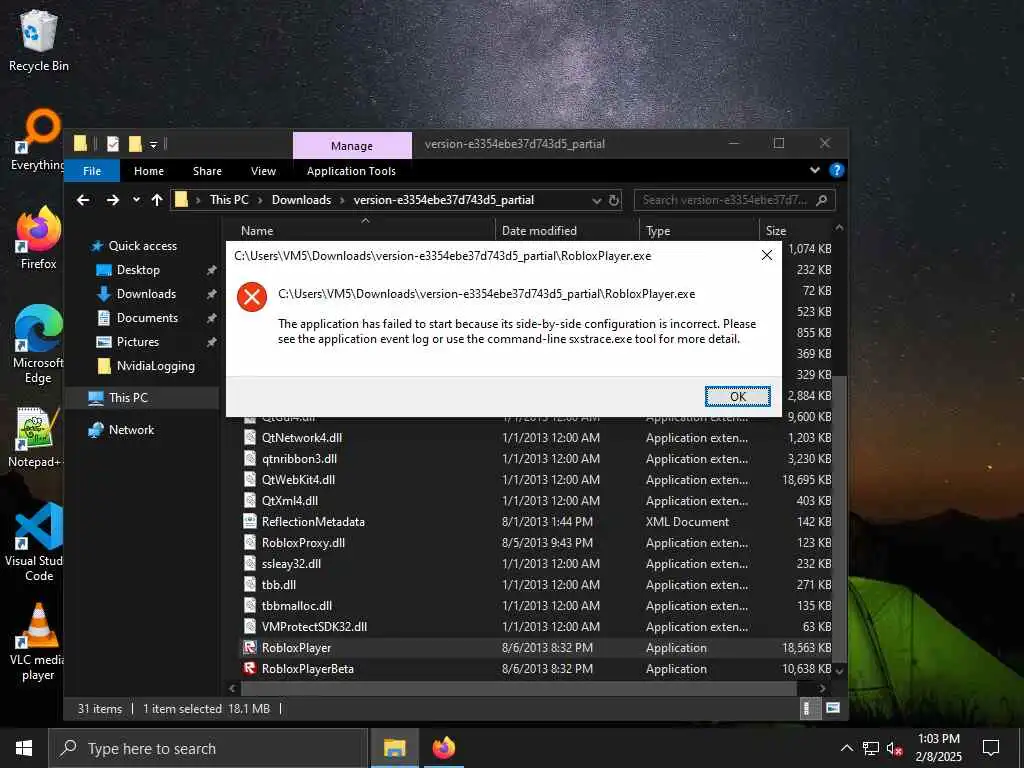Select Quick access in navigation pane
Screen dimensions: 1024x768
tap(142, 246)
